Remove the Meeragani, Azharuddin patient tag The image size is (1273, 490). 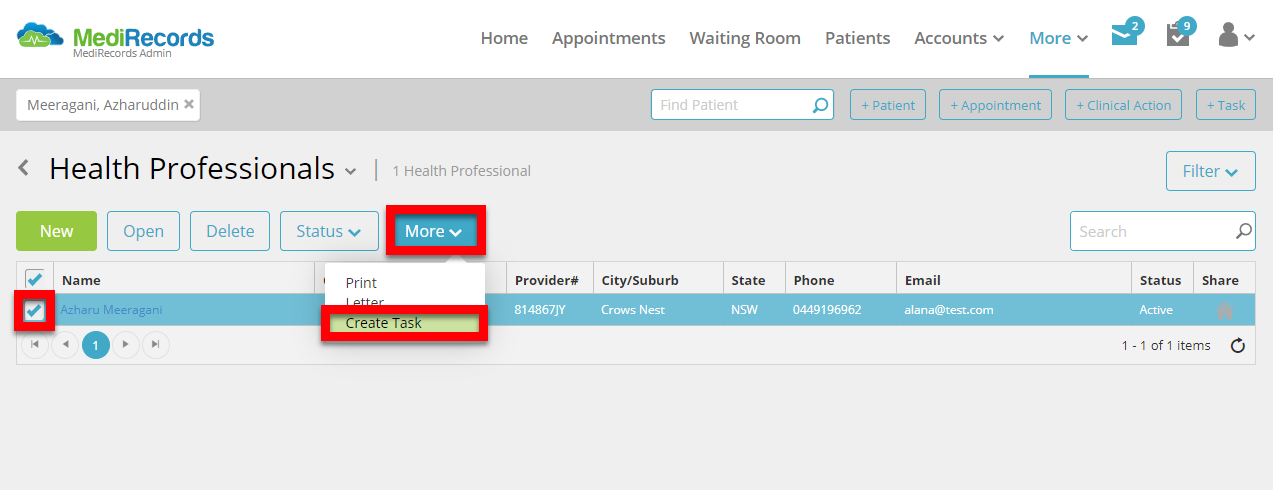(189, 104)
